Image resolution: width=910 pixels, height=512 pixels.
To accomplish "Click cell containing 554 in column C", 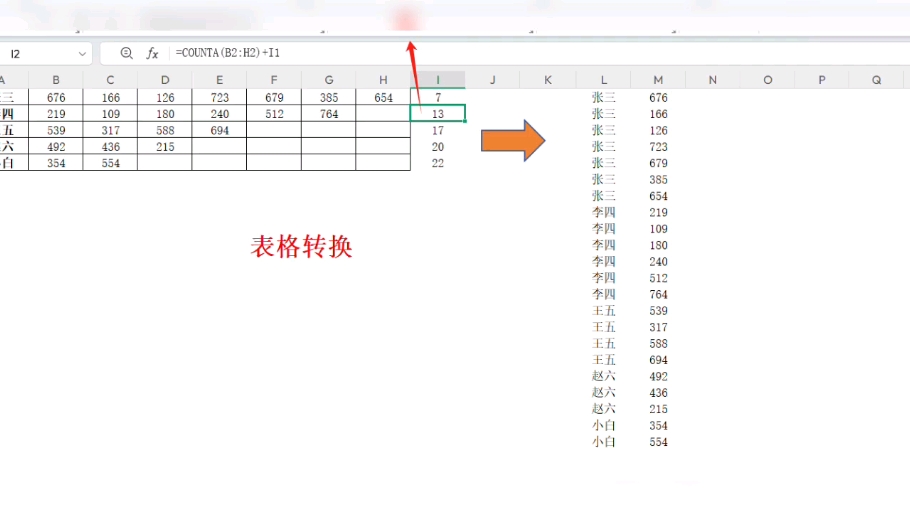I will point(110,163).
